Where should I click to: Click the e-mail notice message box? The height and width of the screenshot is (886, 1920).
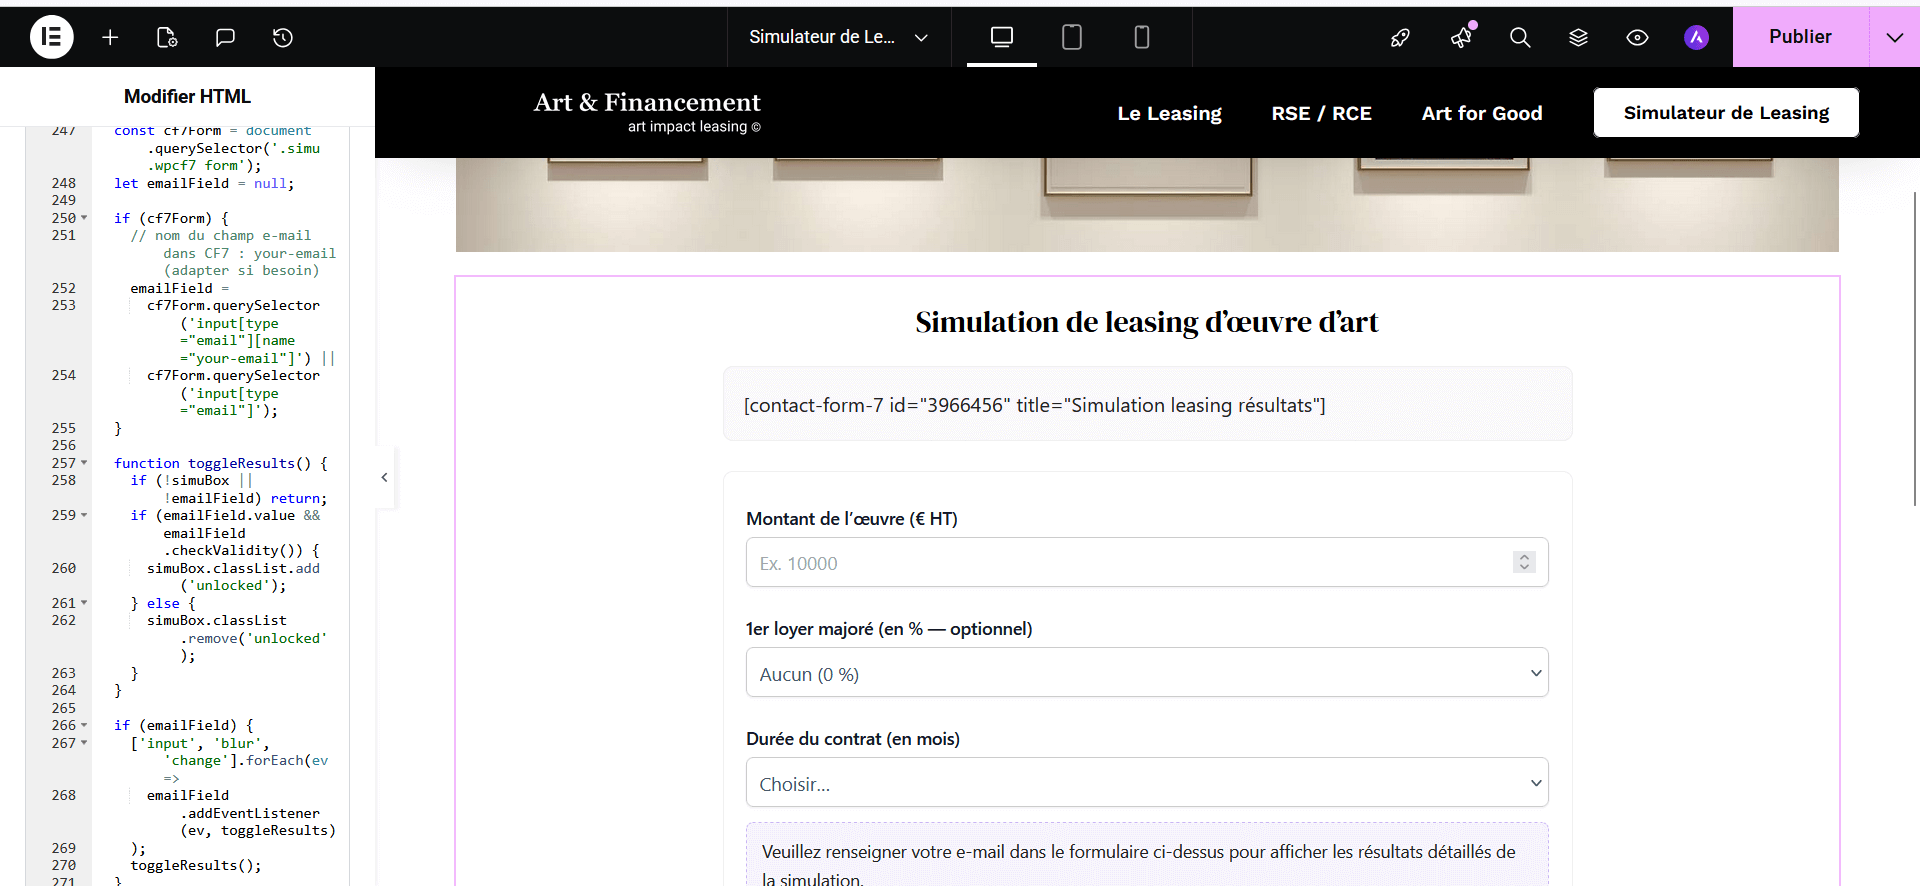pos(1147,856)
